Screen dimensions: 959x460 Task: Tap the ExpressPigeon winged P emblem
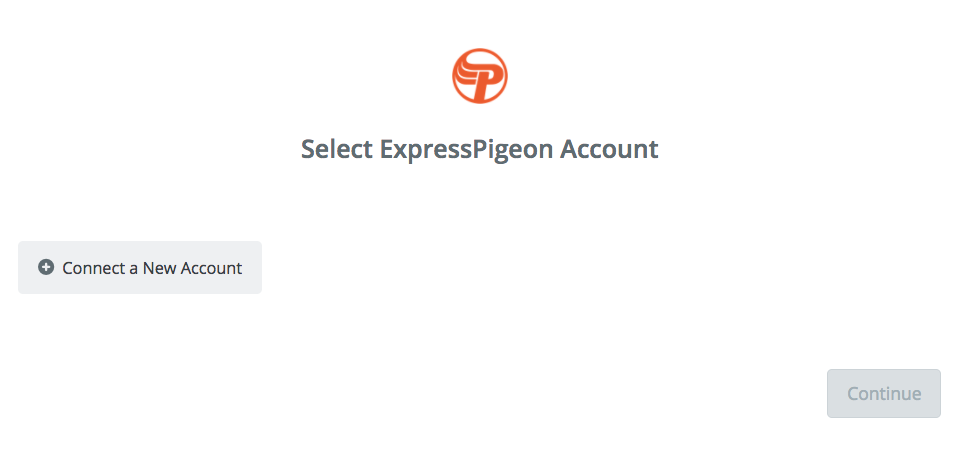coord(480,76)
